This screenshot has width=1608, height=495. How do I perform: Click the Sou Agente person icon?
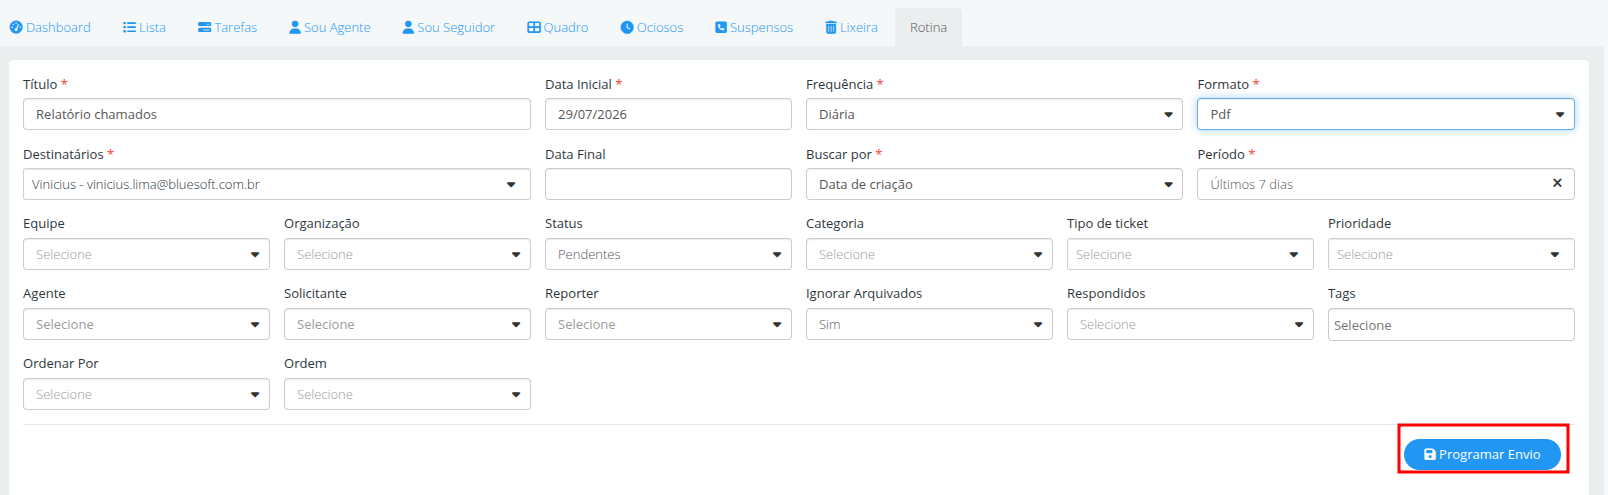295,28
